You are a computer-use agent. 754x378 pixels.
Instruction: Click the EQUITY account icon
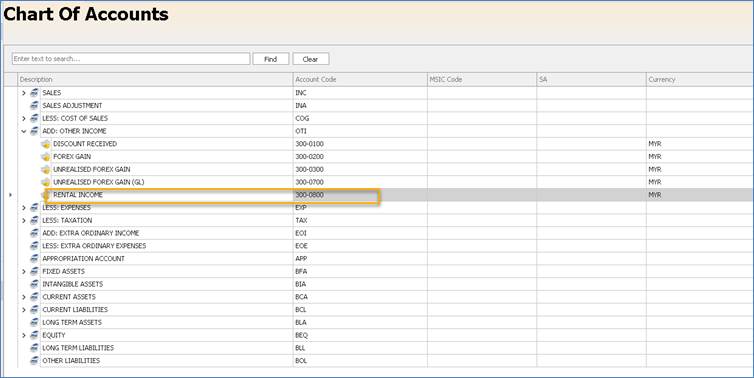click(x=34, y=335)
